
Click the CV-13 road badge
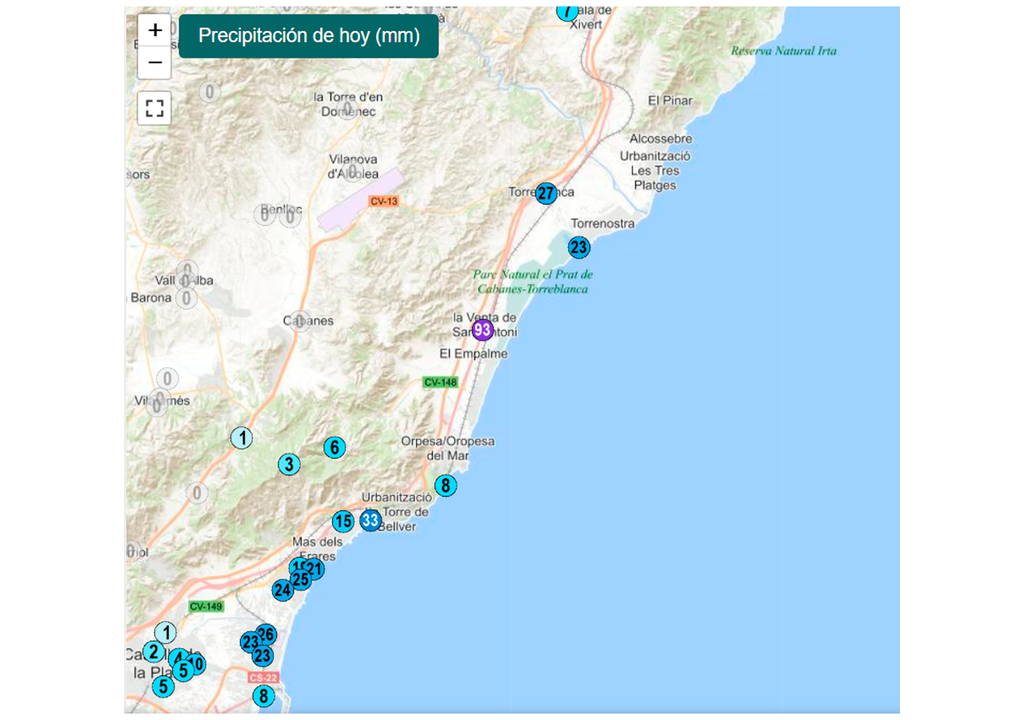384,201
